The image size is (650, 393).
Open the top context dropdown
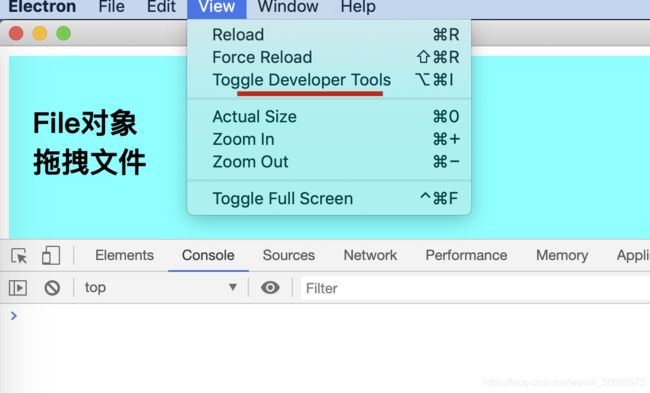(x=161, y=287)
